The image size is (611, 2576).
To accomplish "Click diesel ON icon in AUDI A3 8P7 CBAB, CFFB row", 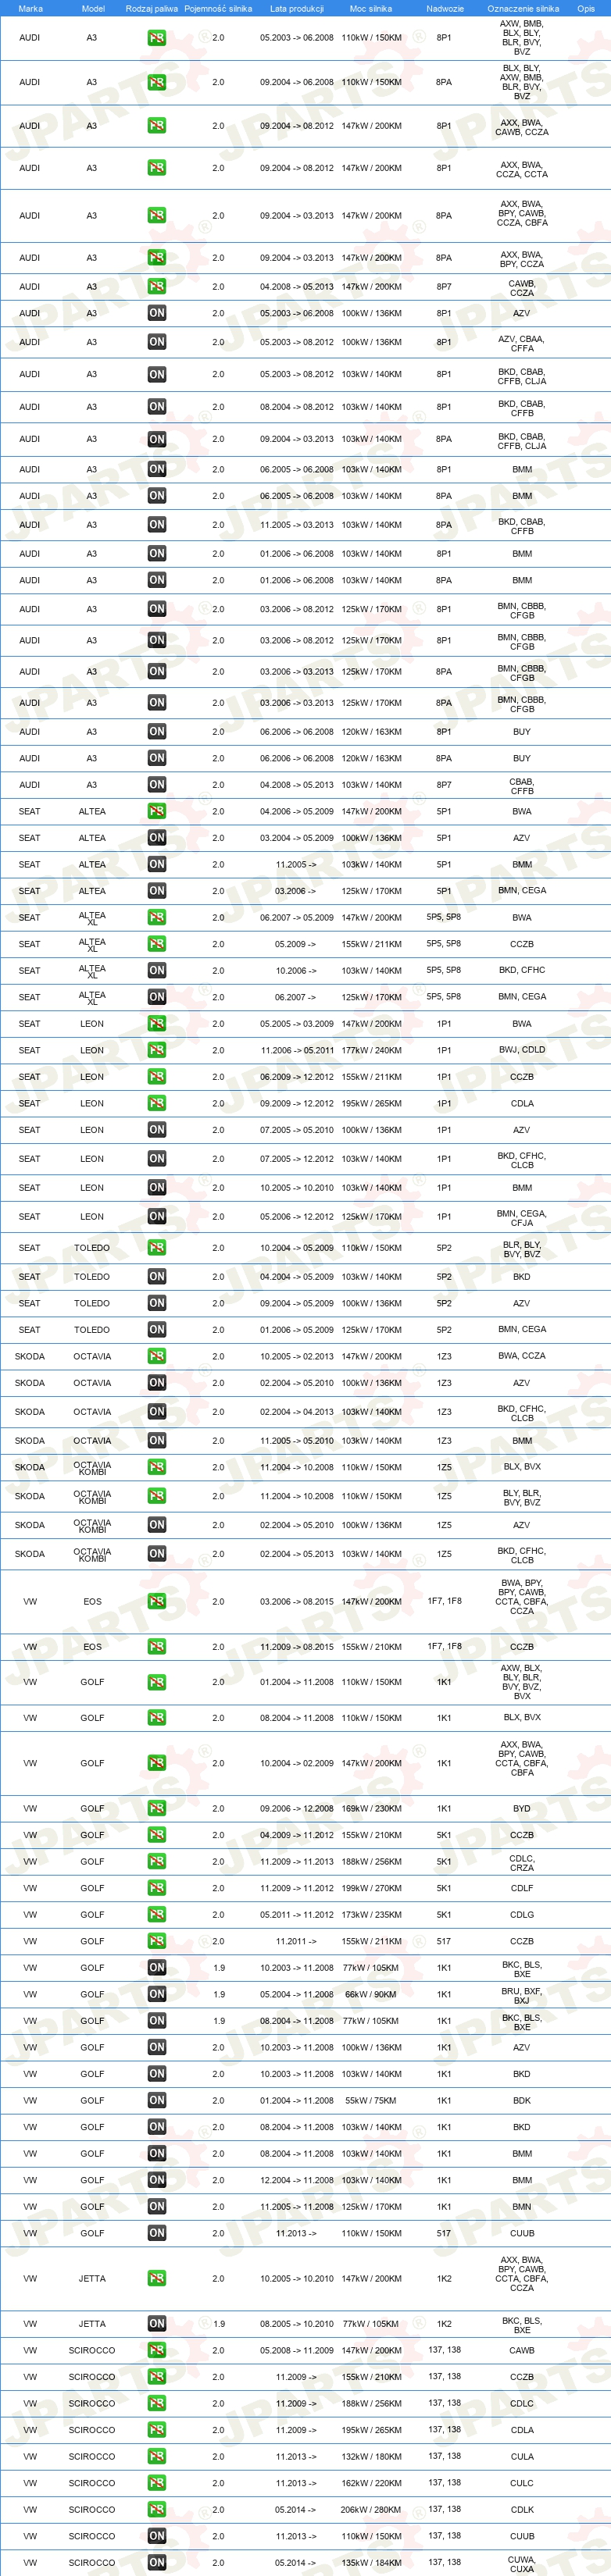I will tap(157, 785).
